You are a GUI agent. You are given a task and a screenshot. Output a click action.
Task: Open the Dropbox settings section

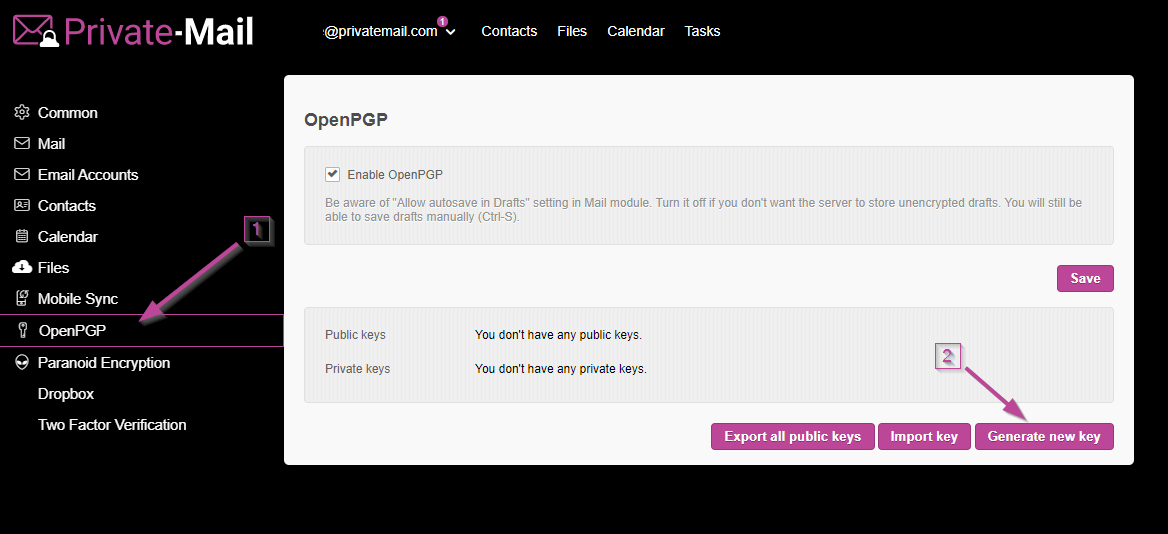(66, 394)
